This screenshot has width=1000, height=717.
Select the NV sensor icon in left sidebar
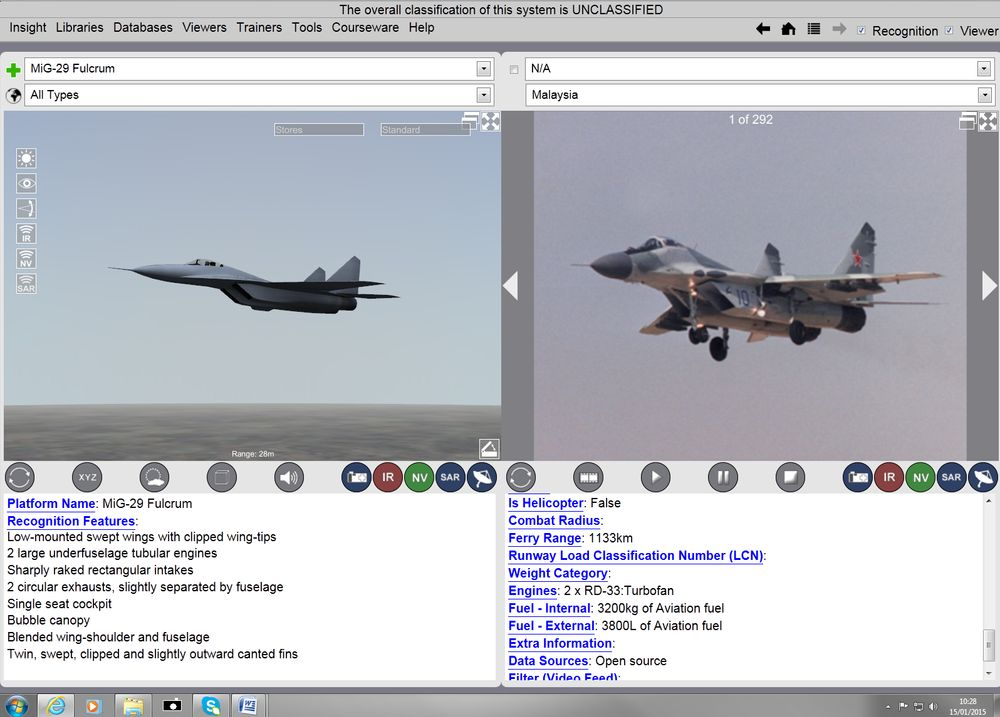click(26, 259)
